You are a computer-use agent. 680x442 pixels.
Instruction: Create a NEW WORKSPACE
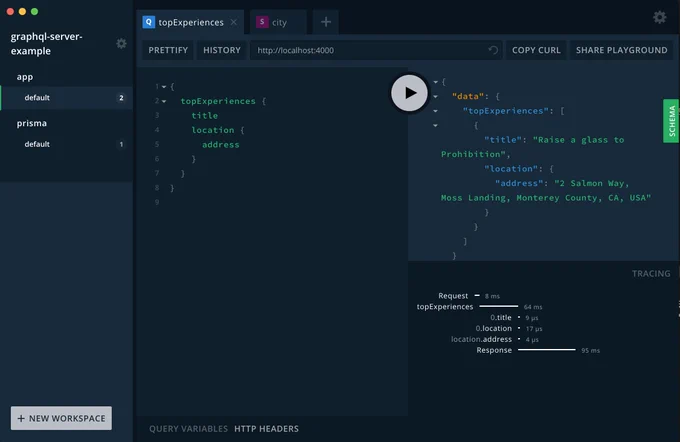(x=61, y=418)
